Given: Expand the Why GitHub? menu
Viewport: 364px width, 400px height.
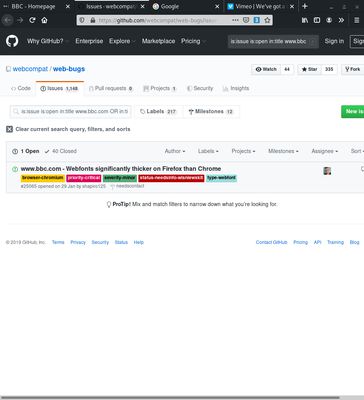Looking at the screenshot, I should click(x=47, y=41).
